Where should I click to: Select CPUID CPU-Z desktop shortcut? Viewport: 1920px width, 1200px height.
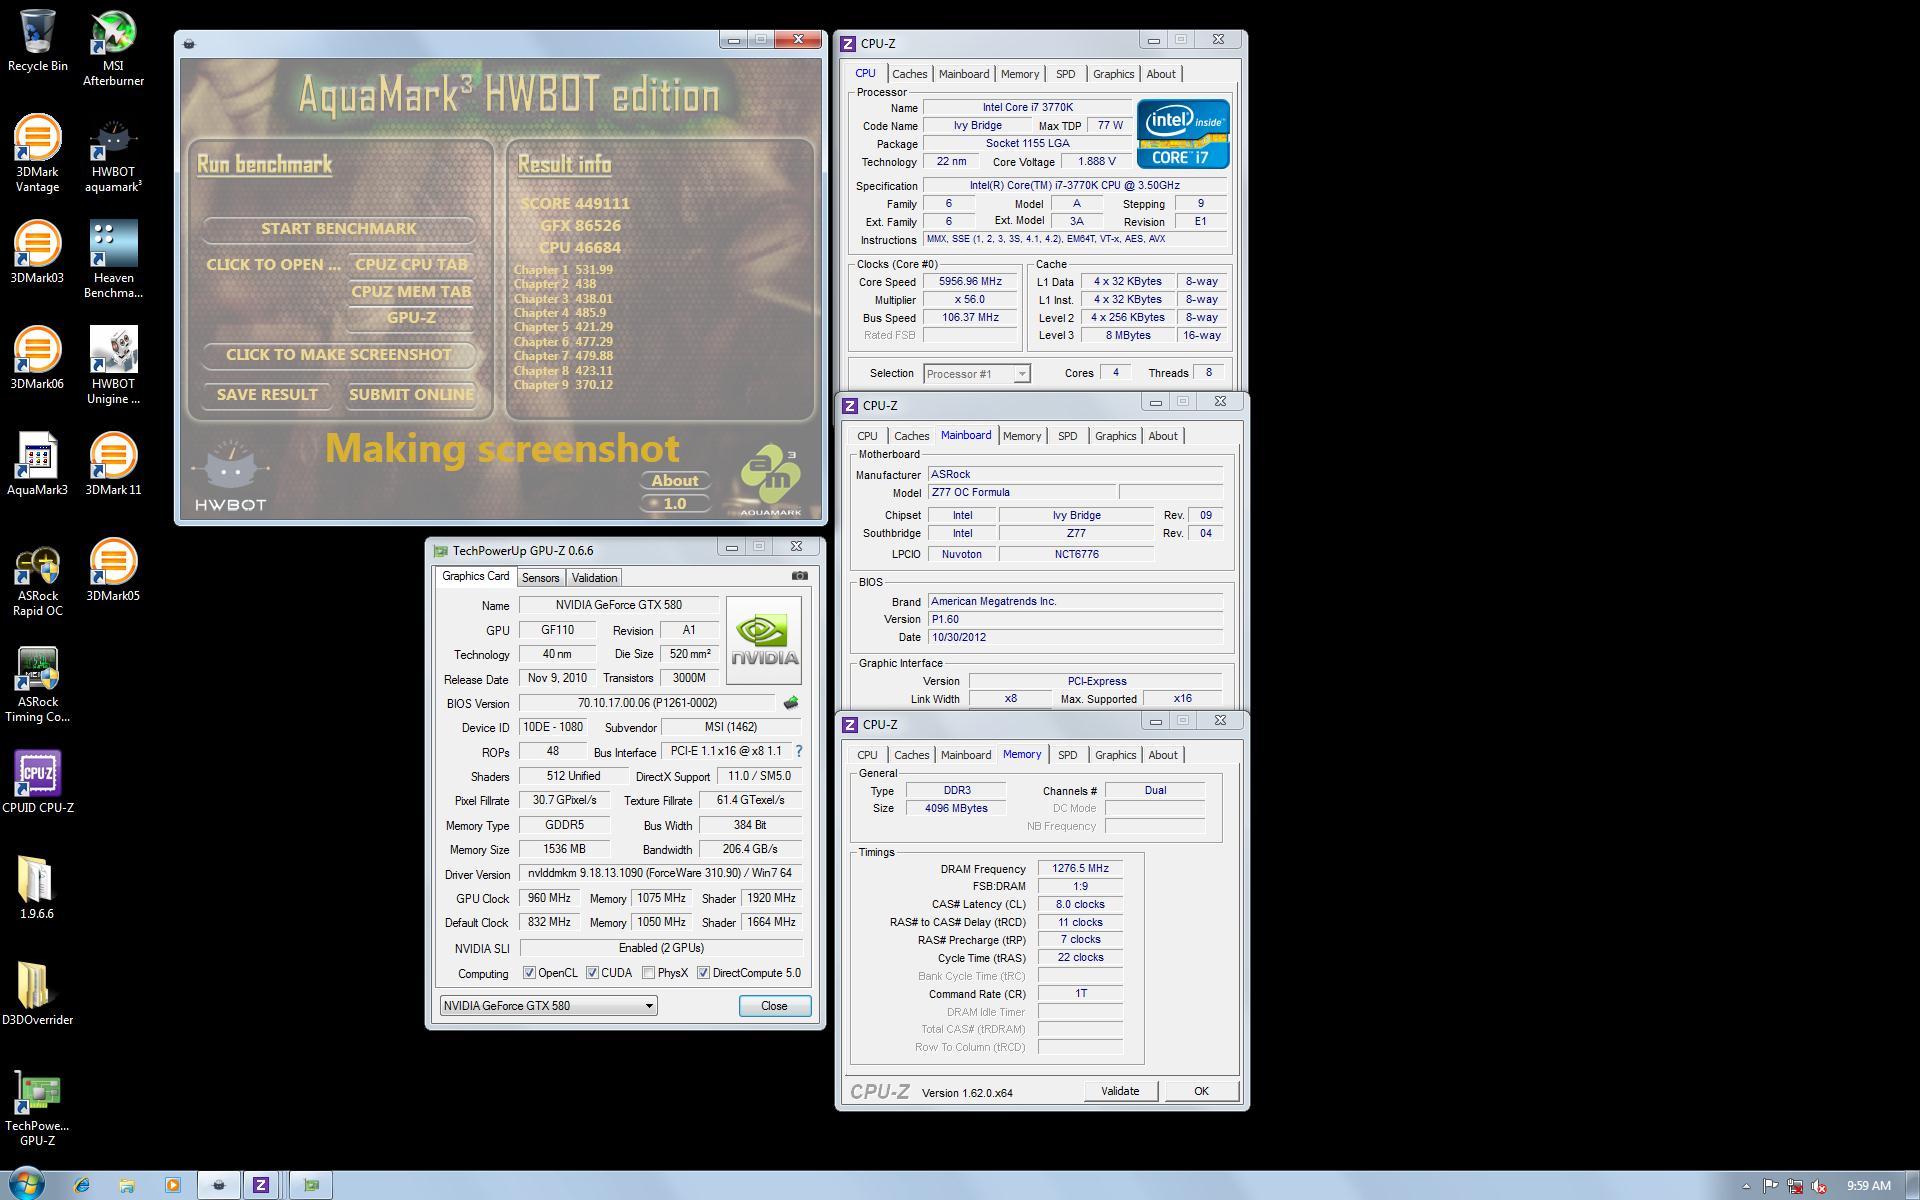click(37, 783)
